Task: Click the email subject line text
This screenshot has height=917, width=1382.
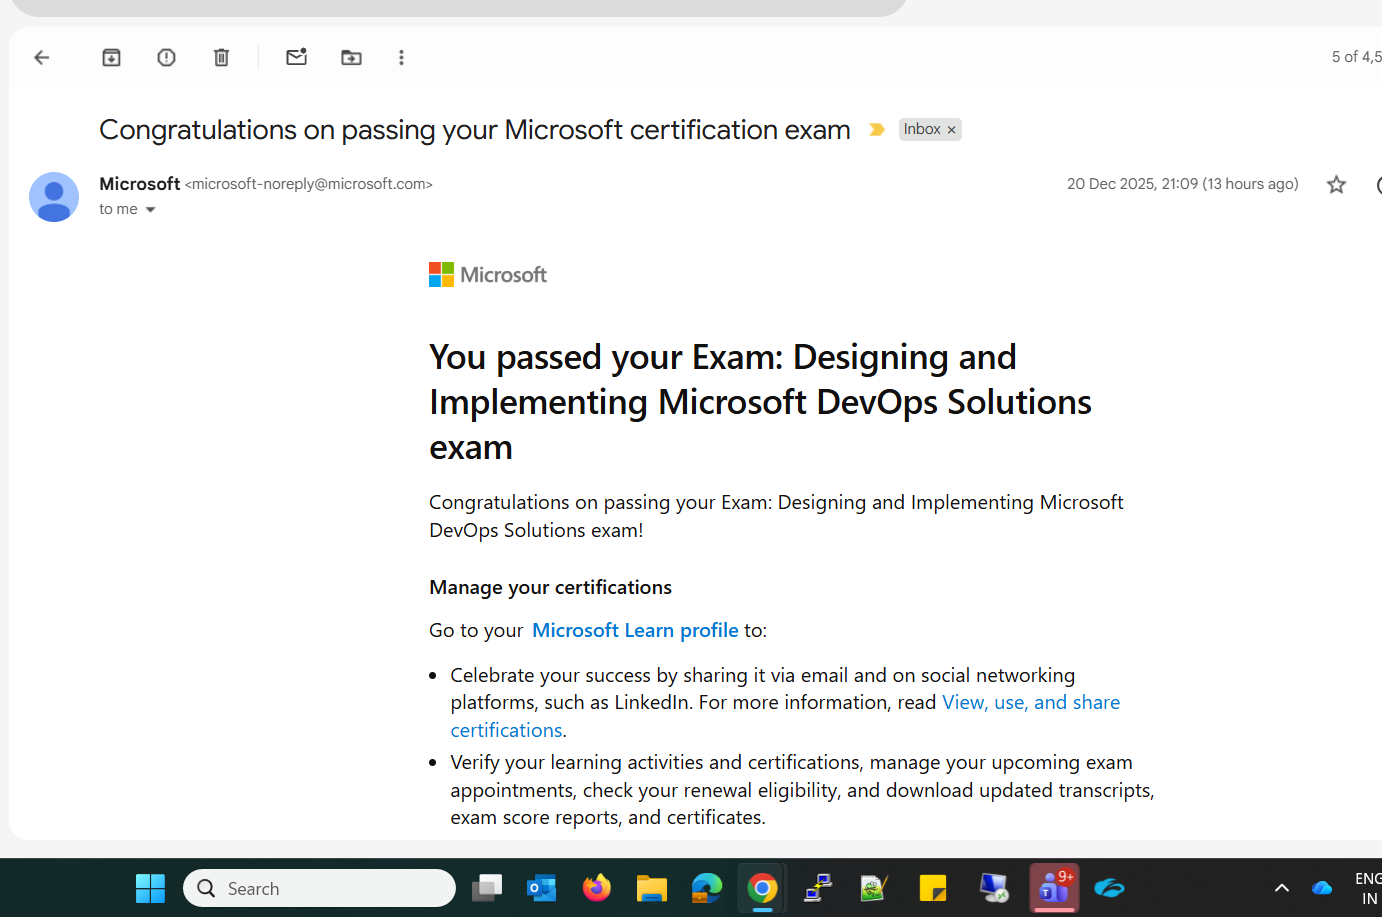Action: pyautogui.click(x=475, y=130)
